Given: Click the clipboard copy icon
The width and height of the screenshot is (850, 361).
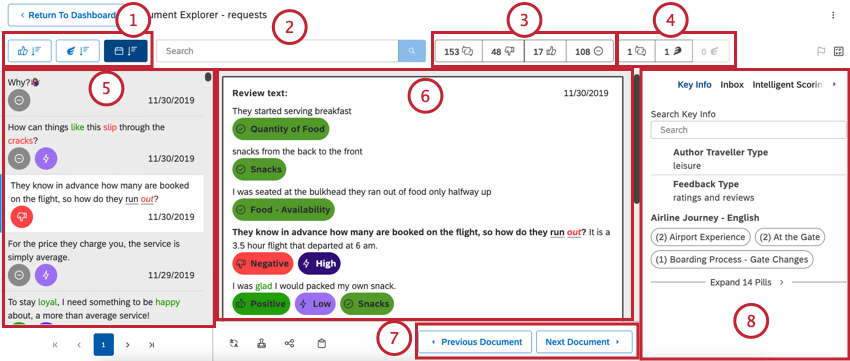Looking at the screenshot, I should point(321,343).
